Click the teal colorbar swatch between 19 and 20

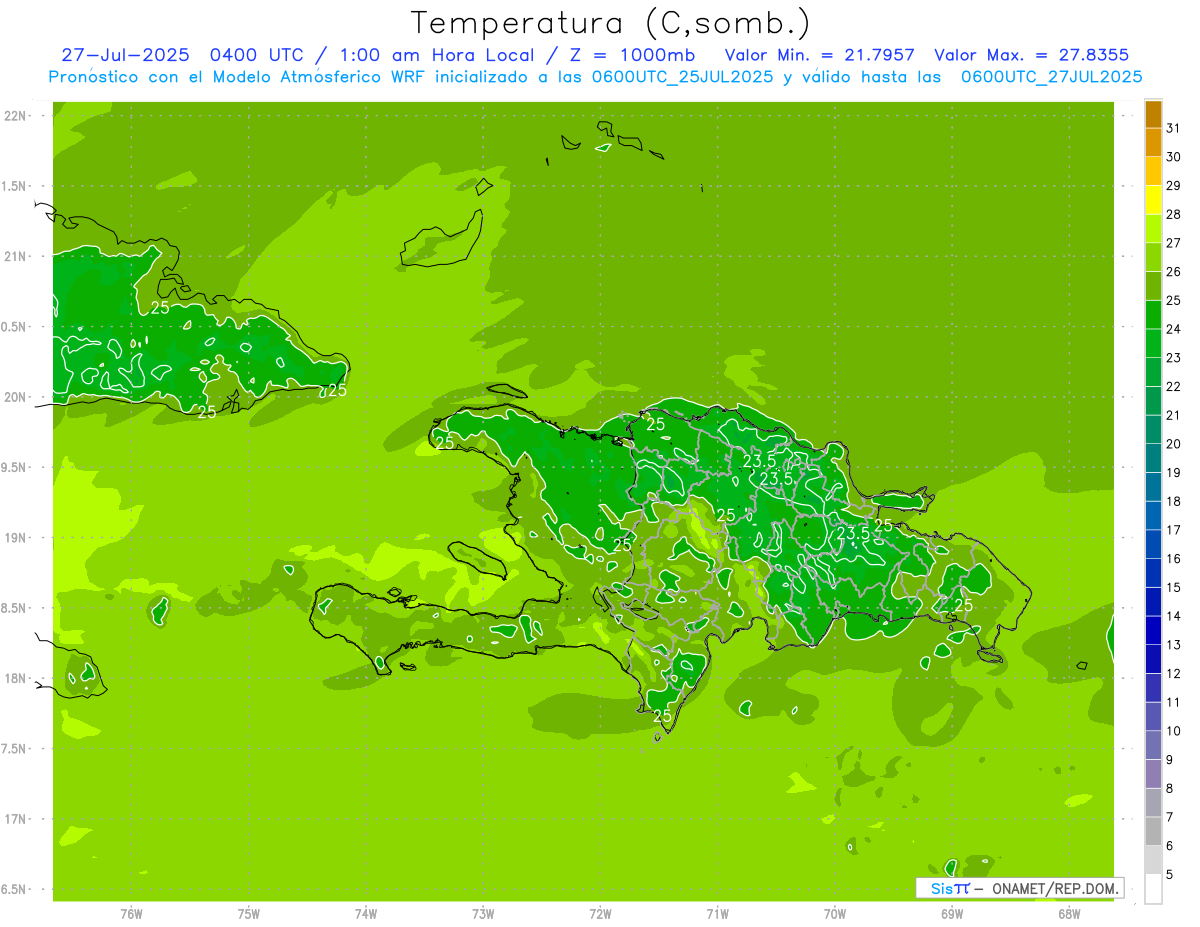pyautogui.click(x=1153, y=458)
